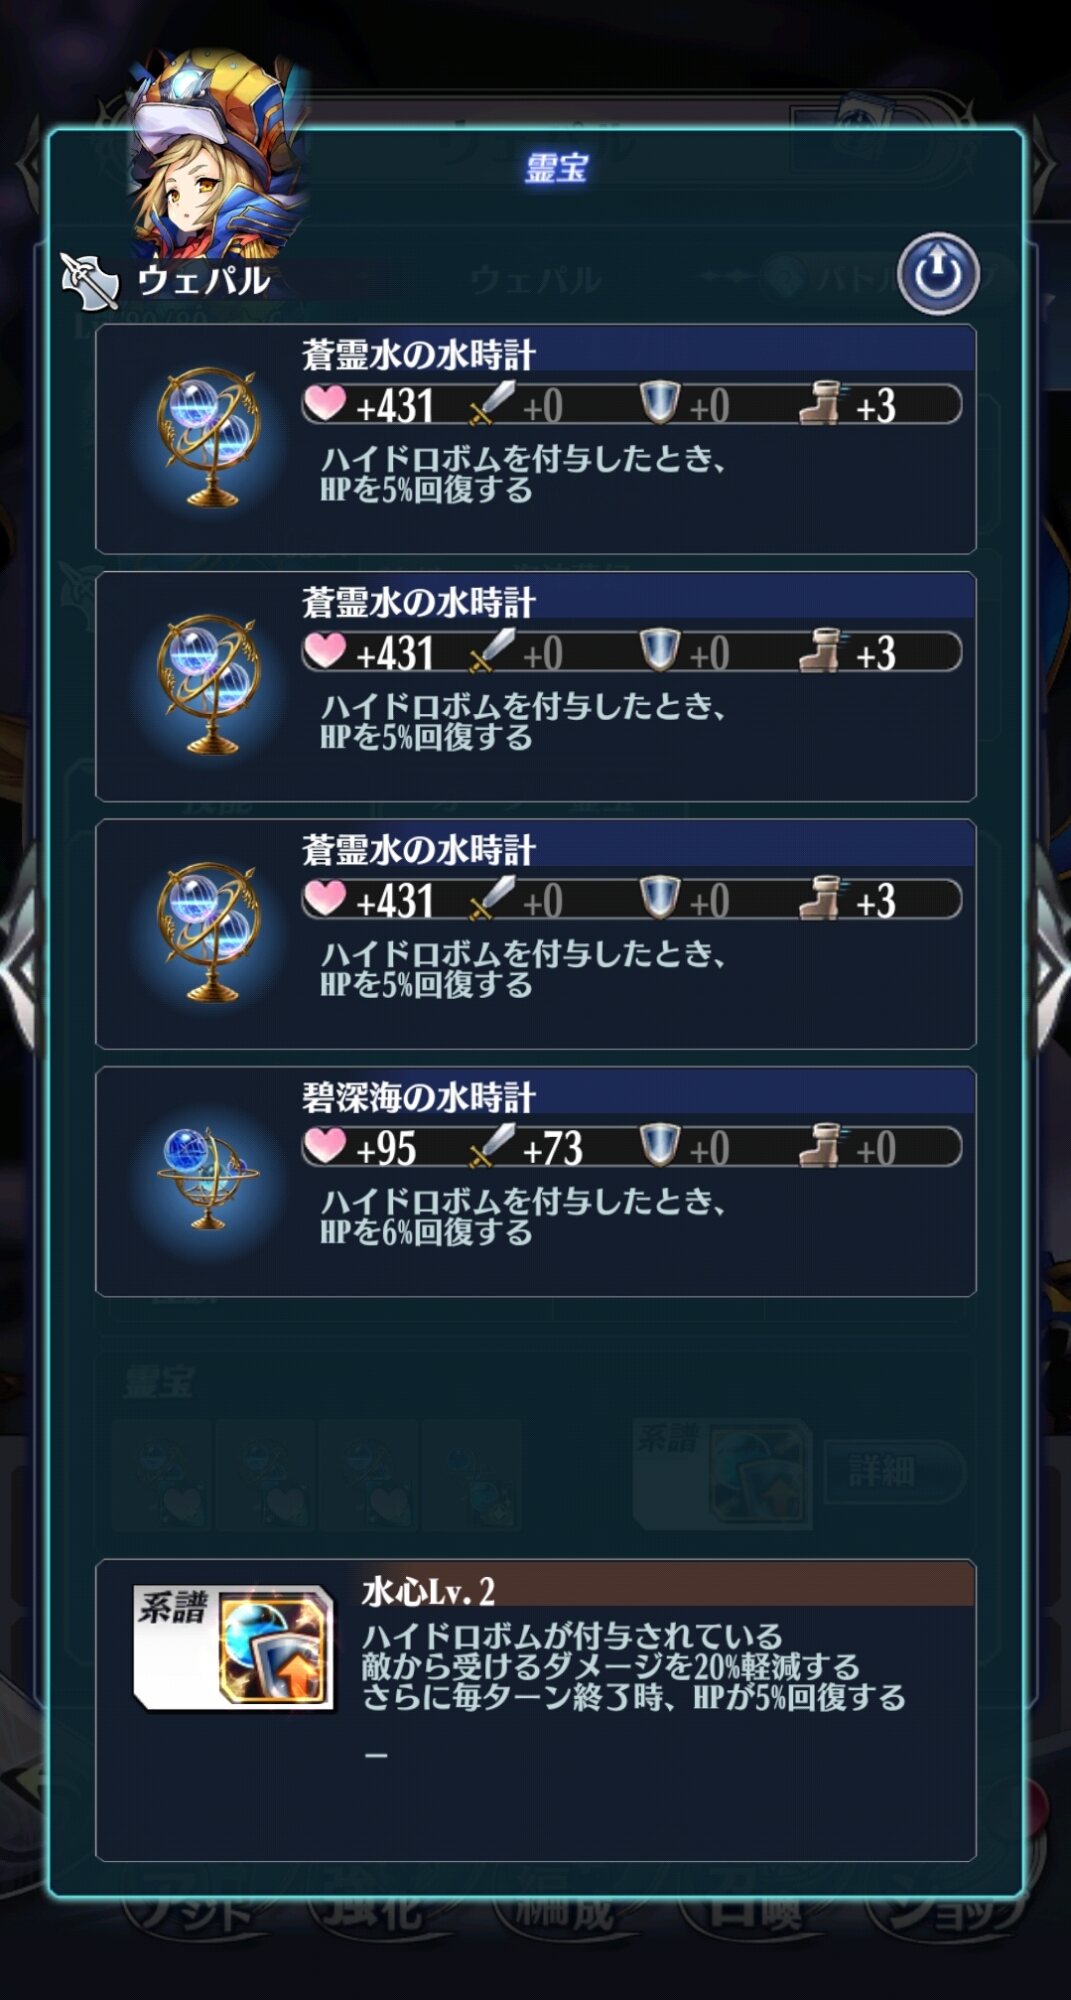The image size is (1071, 2000).
Task: Tap shield defense +0 in fourth item
Action: tap(685, 1146)
